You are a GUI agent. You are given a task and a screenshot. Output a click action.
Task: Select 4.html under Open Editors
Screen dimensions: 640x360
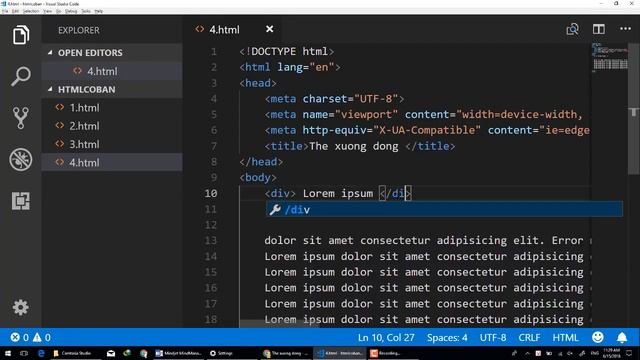(112, 71)
